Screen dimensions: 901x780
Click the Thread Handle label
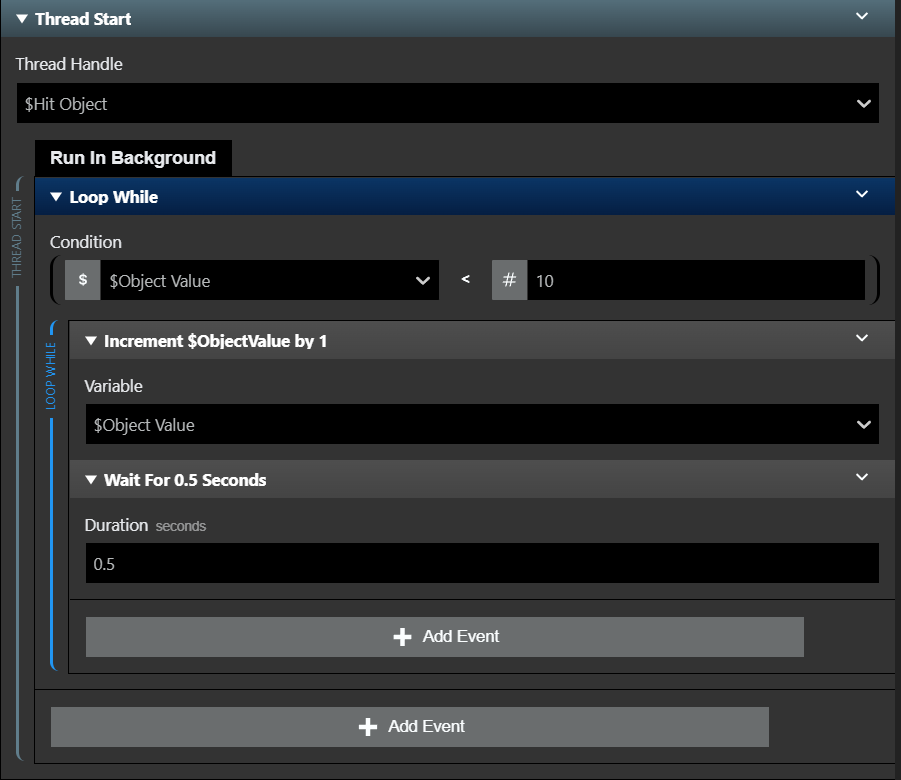[69, 64]
